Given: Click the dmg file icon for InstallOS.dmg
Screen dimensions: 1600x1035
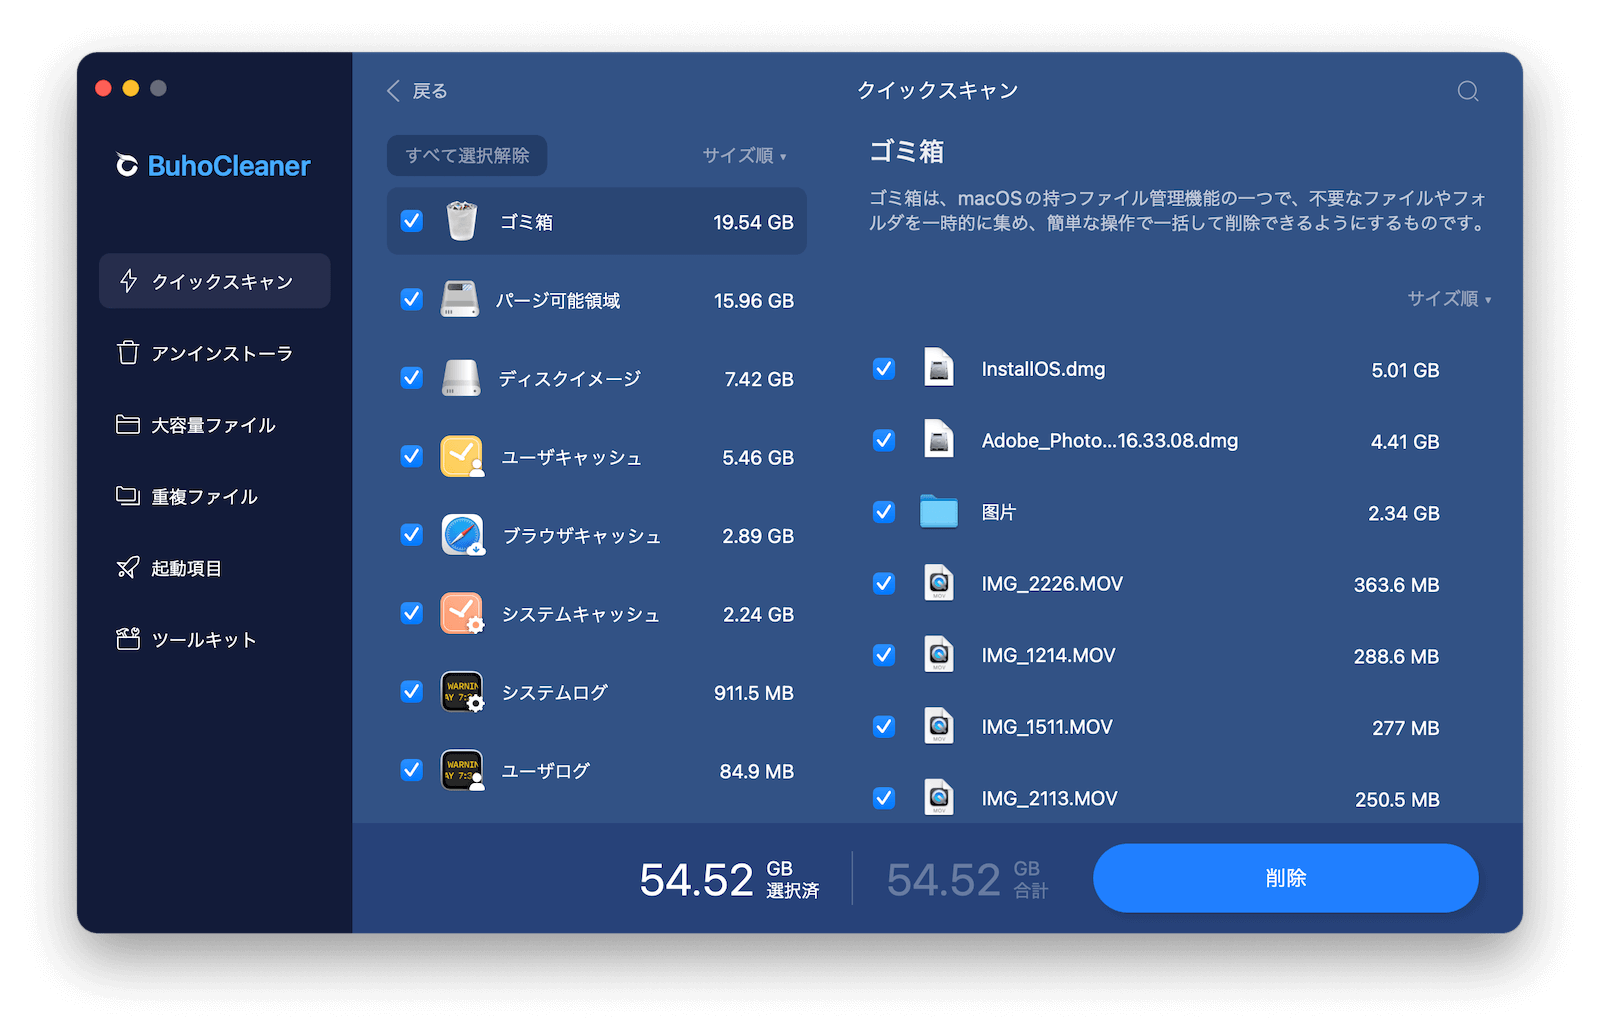Looking at the screenshot, I should tap(938, 368).
